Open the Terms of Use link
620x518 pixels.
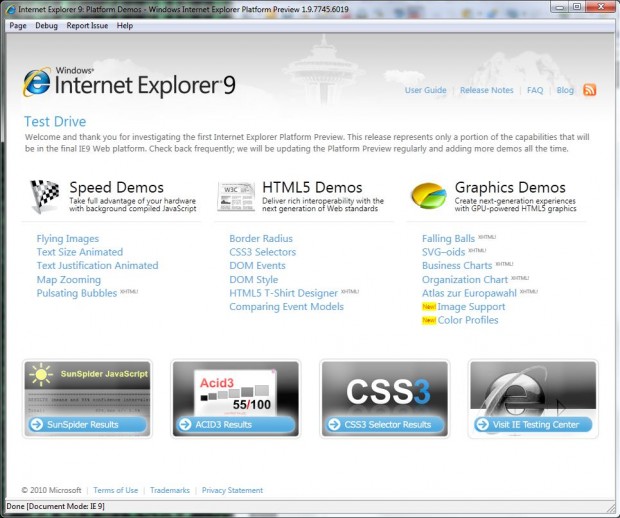(x=115, y=490)
